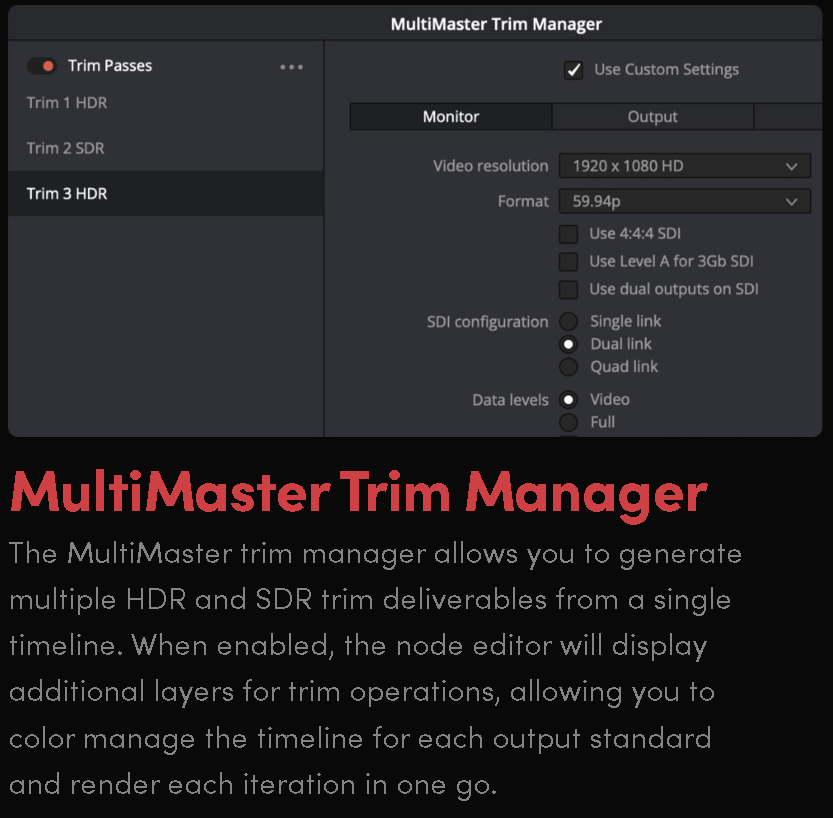Click the SDI configuration label
This screenshot has height=818, width=833.
[487, 322]
